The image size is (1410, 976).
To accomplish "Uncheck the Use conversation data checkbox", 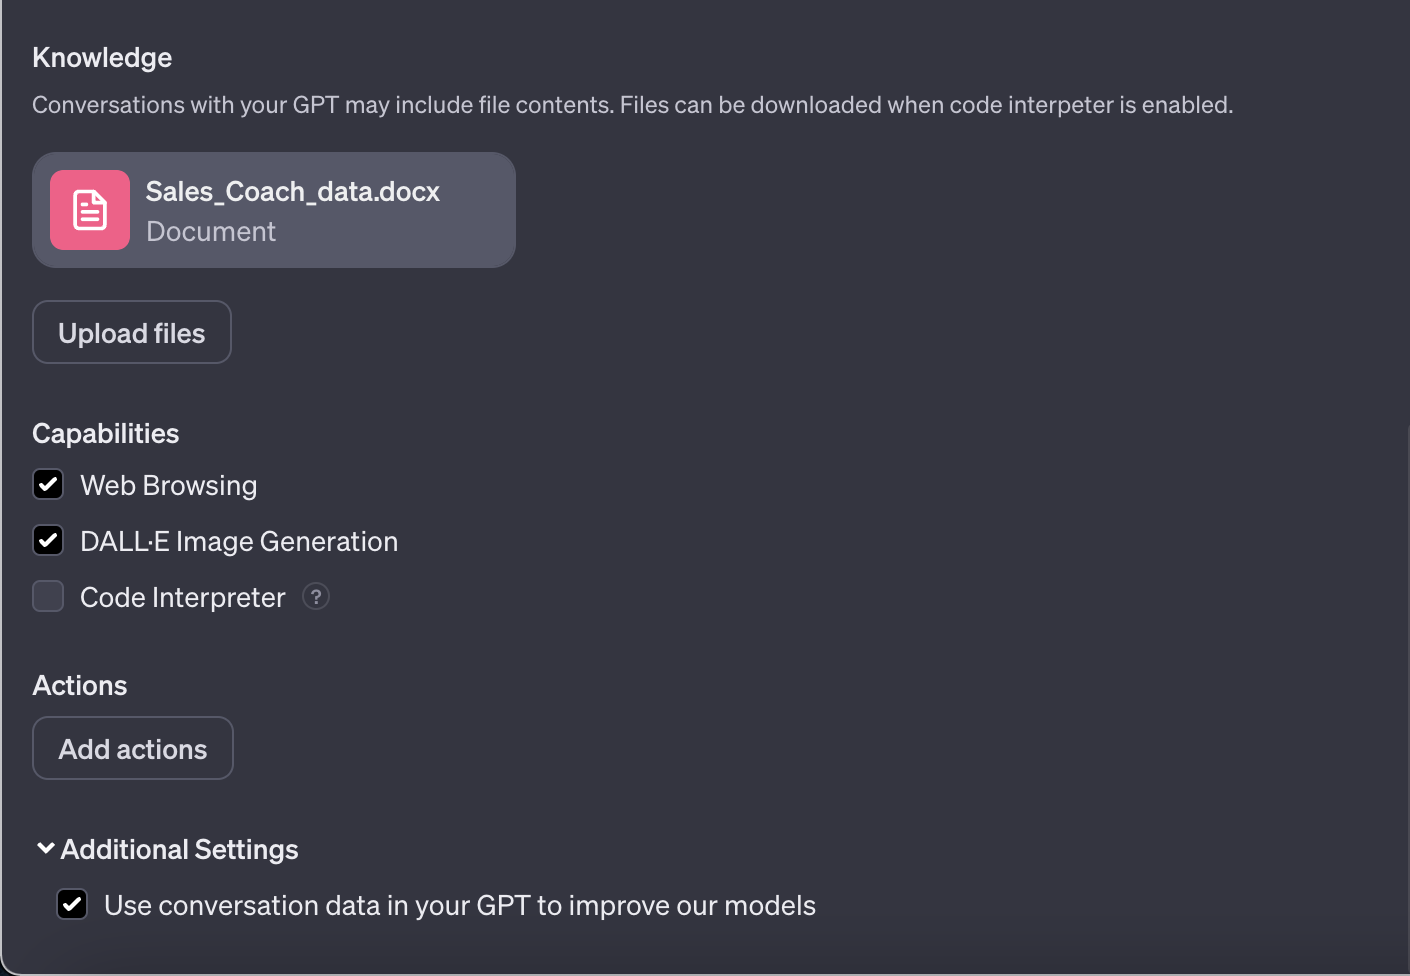I will (x=72, y=905).
